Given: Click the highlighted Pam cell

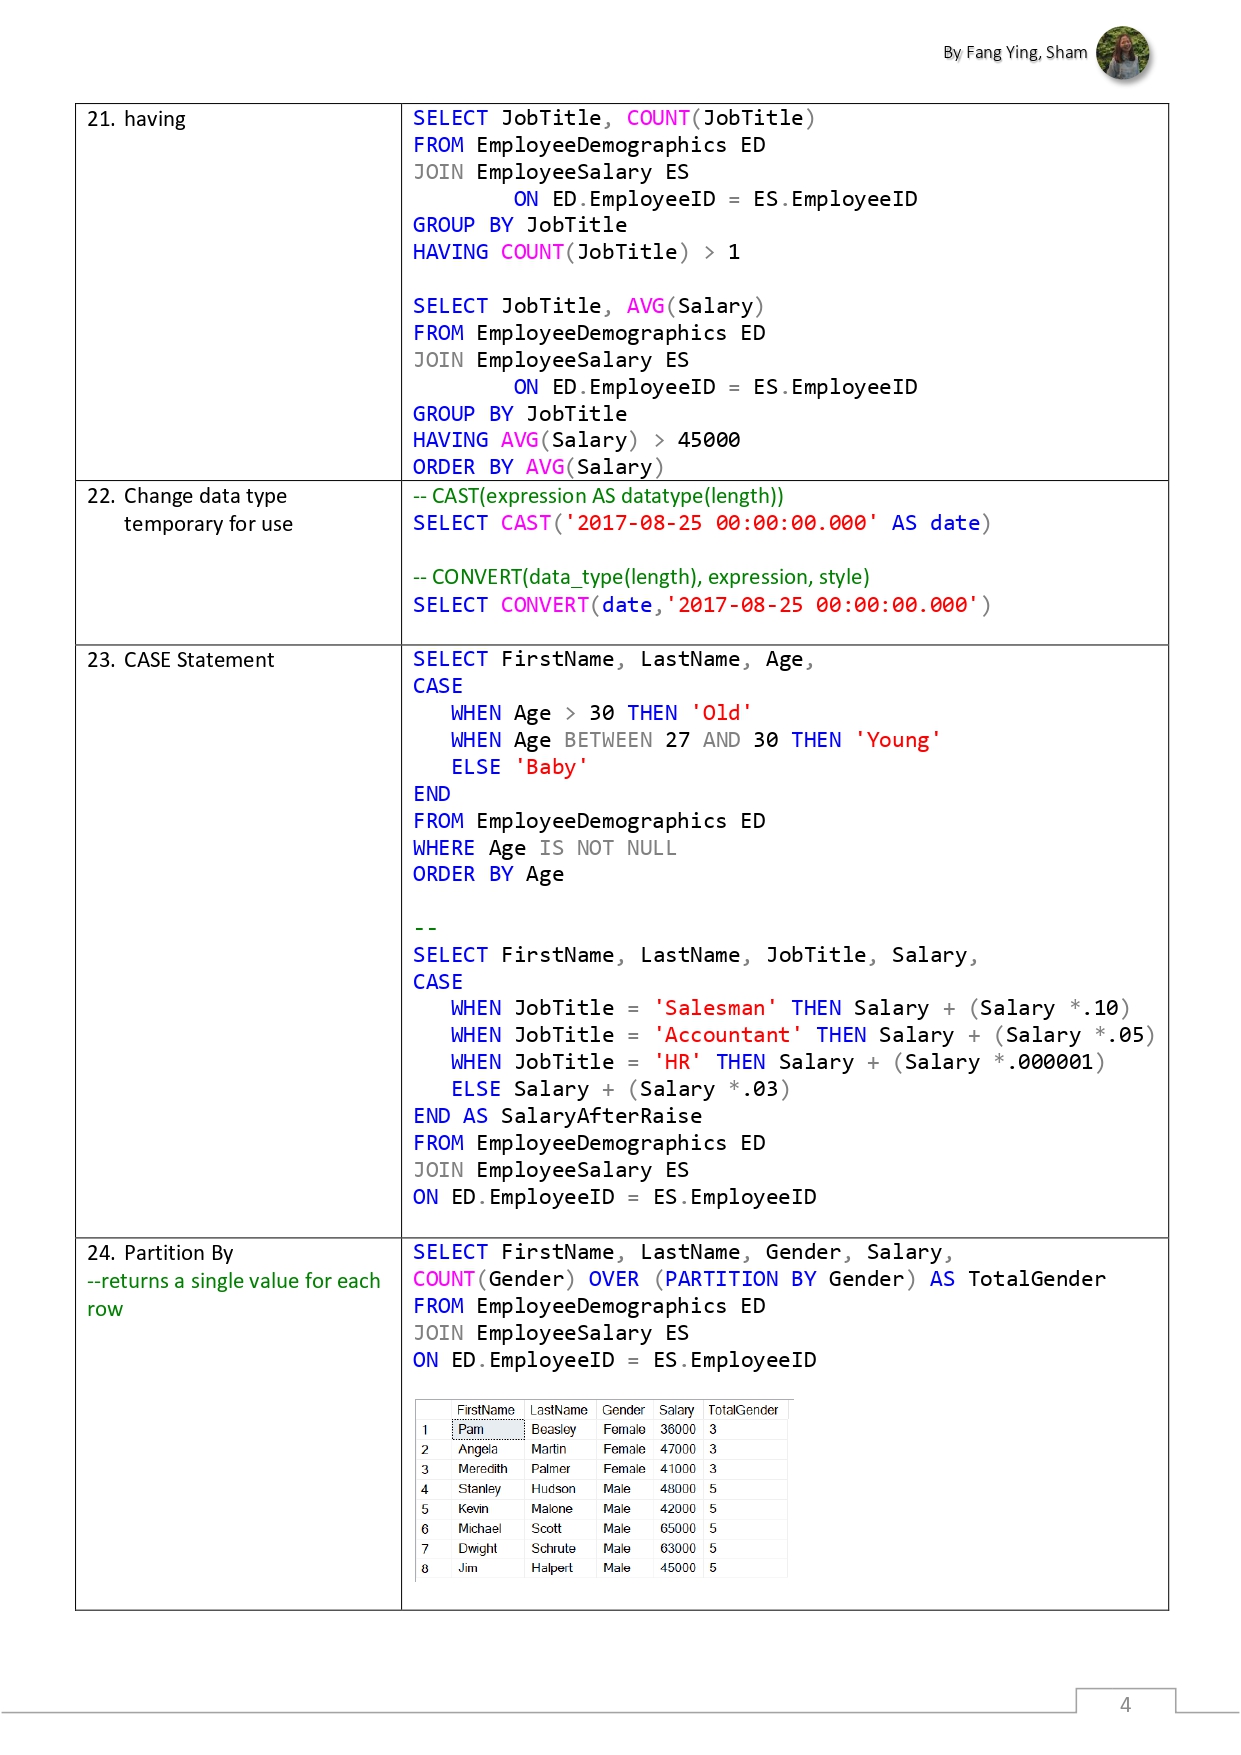Looking at the screenshot, I should pos(488,1430).
